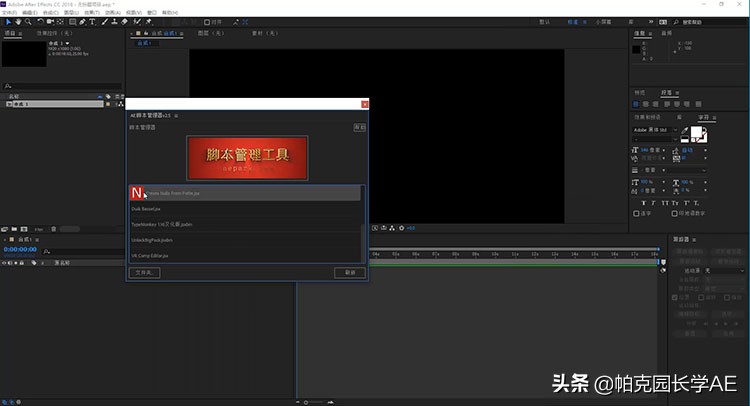Open the 编辑(E) menu
The image size is (750, 406).
[x=30, y=12]
